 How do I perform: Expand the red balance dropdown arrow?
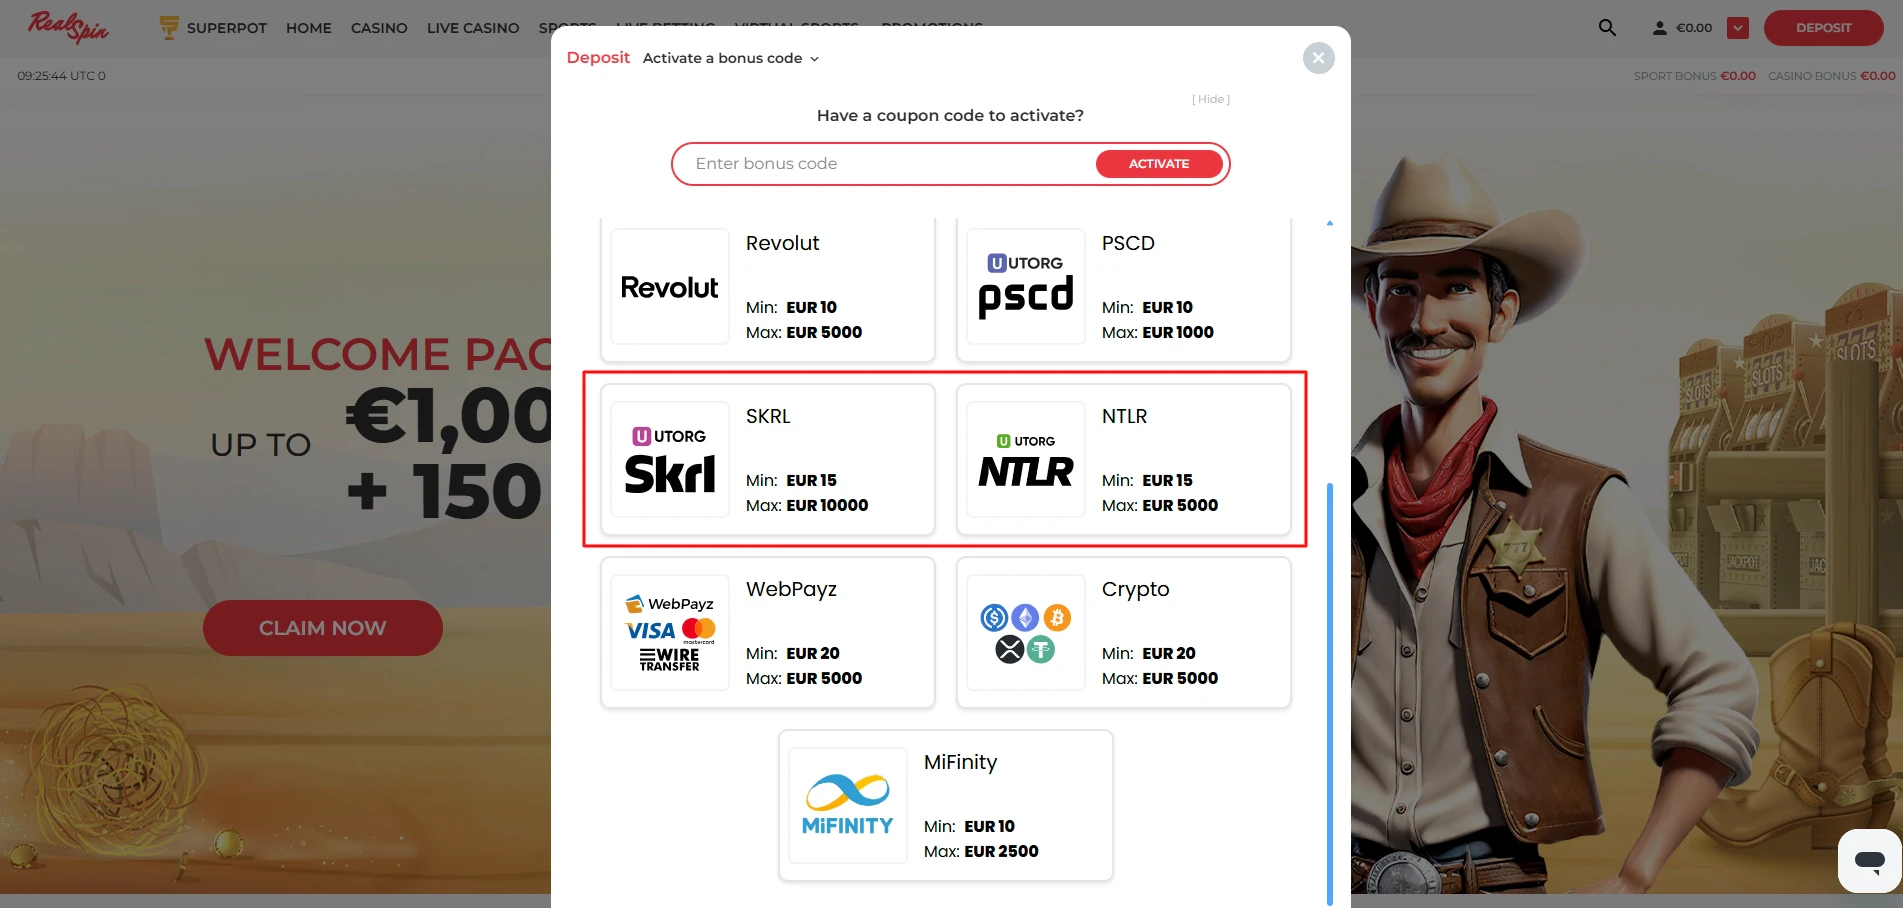[1738, 28]
